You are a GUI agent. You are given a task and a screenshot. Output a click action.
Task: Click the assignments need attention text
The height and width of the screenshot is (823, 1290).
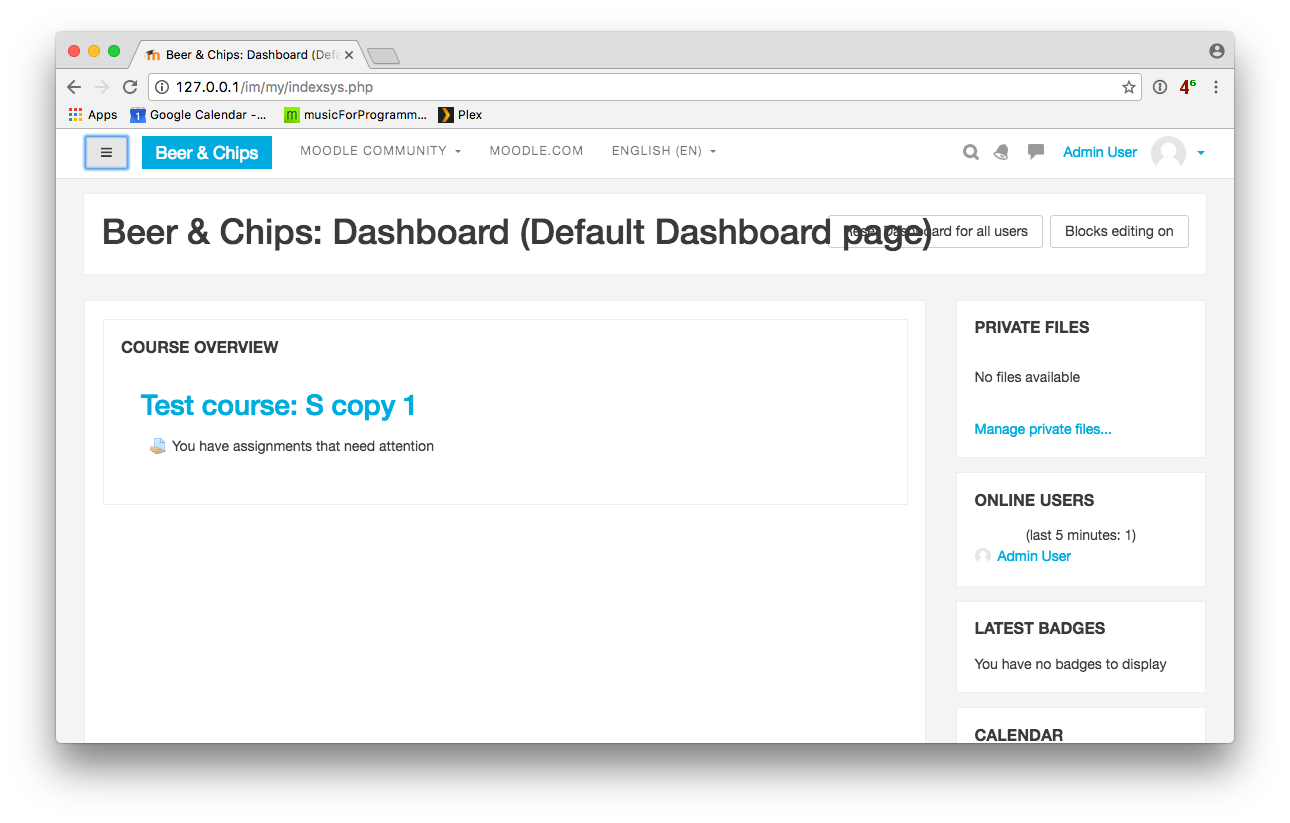point(303,446)
